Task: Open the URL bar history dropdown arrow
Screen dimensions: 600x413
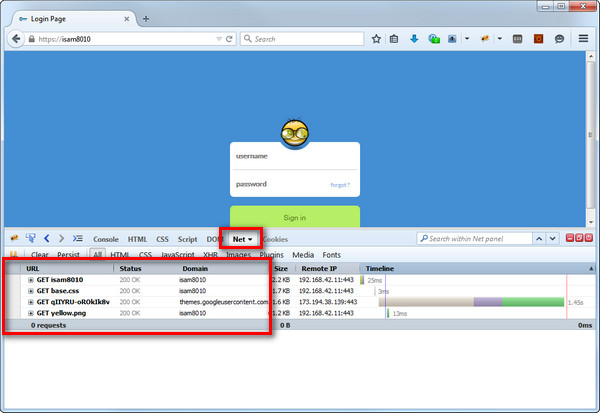Action: pos(219,39)
